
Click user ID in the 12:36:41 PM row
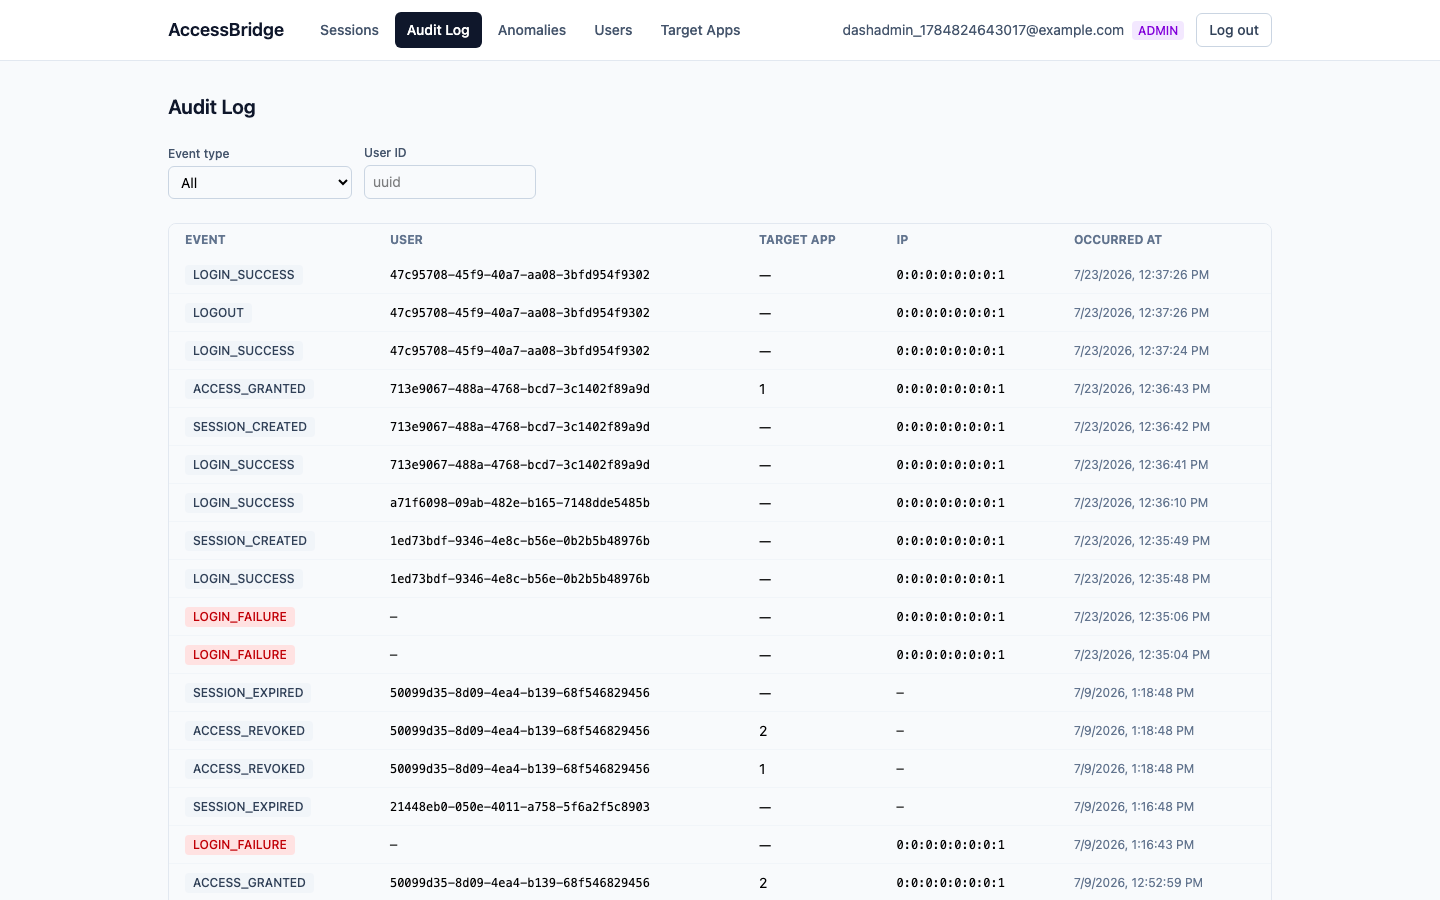coord(520,465)
